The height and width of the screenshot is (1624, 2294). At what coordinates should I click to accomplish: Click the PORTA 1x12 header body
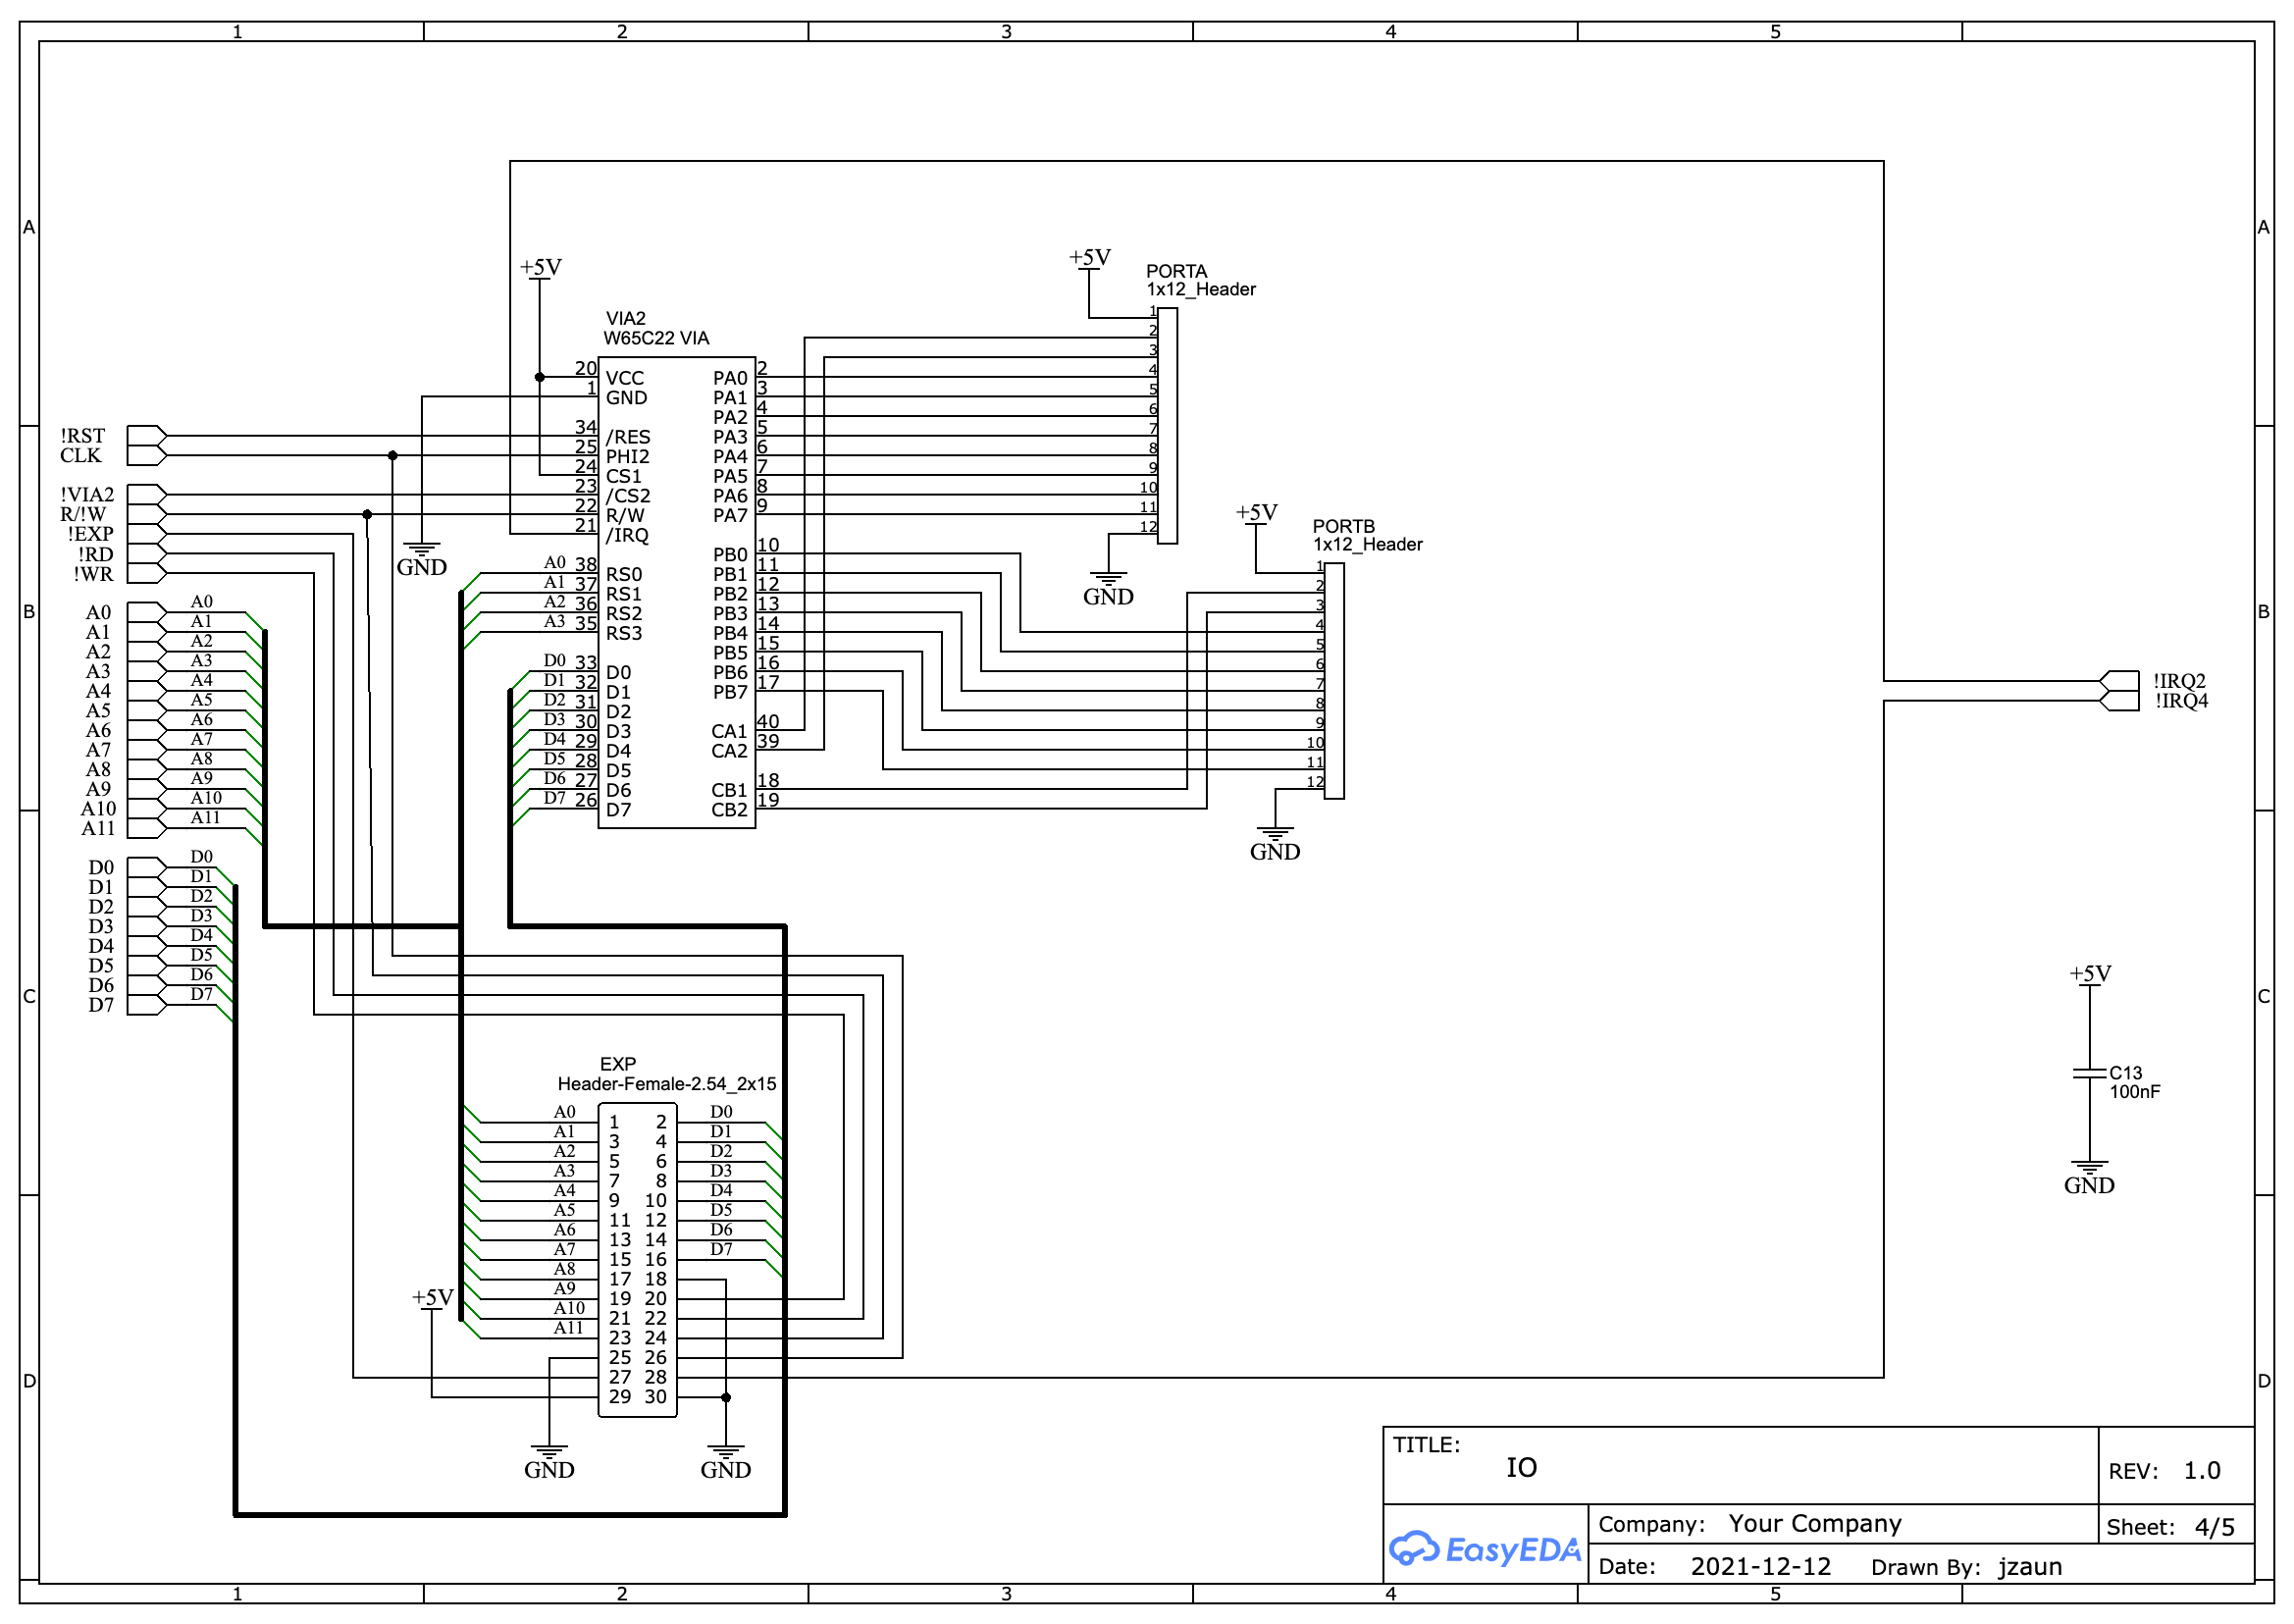point(1167,426)
